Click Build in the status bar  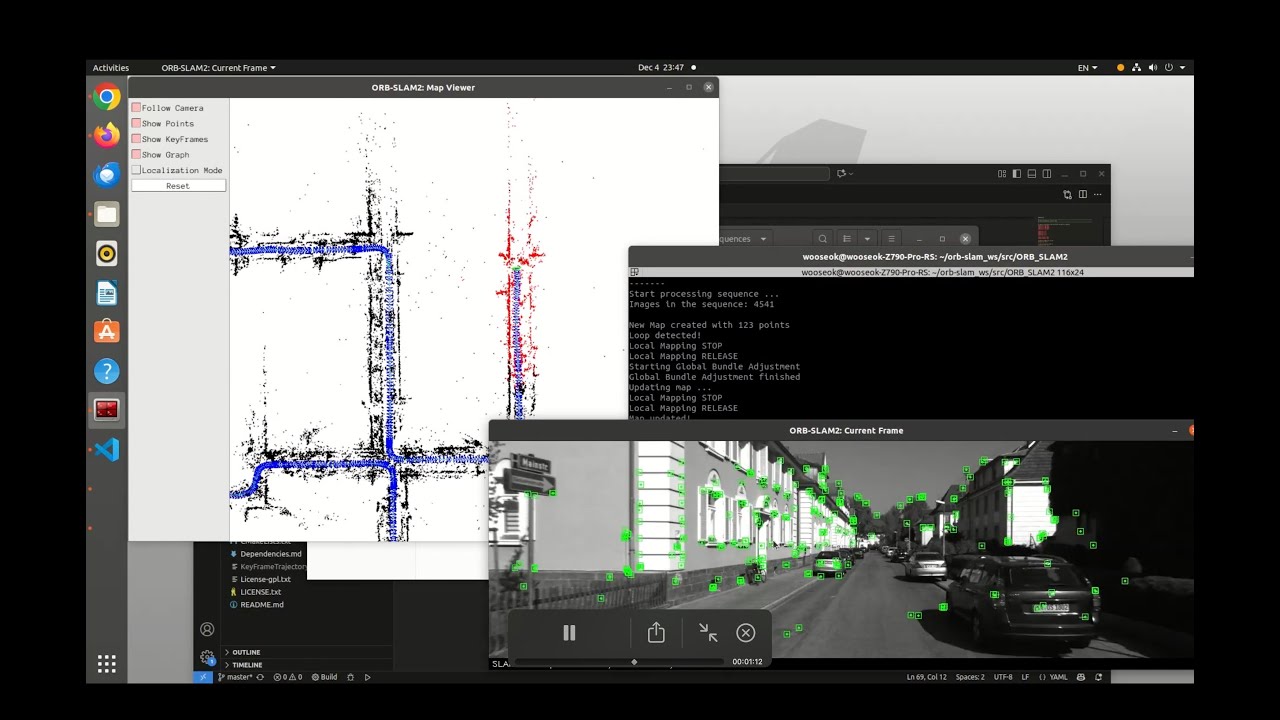tap(324, 677)
